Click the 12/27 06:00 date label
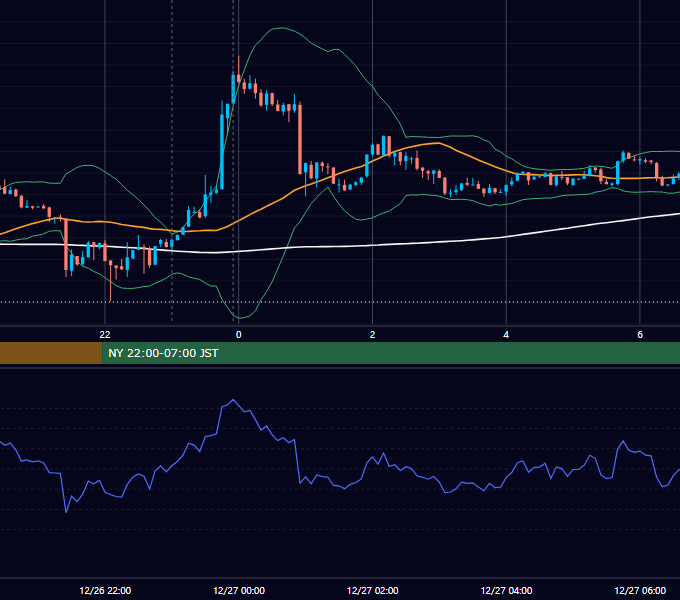Viewport: 680px width, 600px height. [x=640, y=590]
